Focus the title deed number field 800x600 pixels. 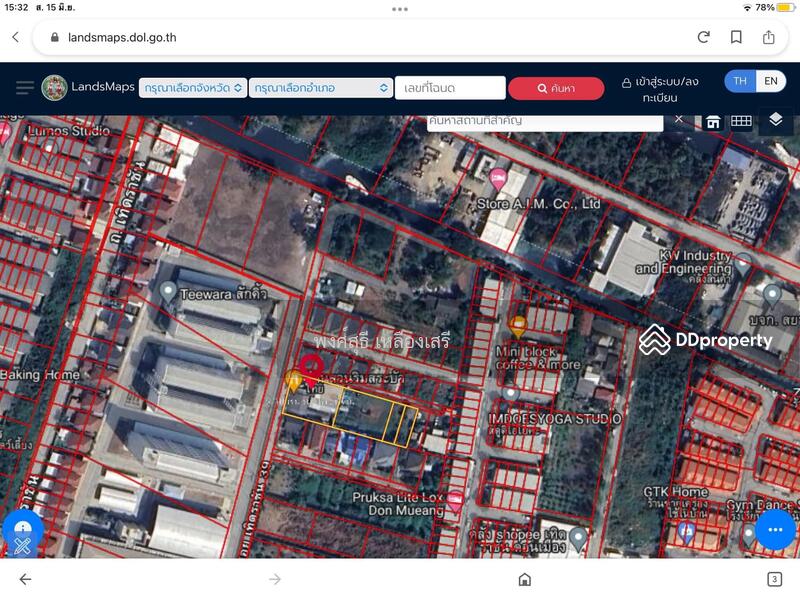point(449,88)
